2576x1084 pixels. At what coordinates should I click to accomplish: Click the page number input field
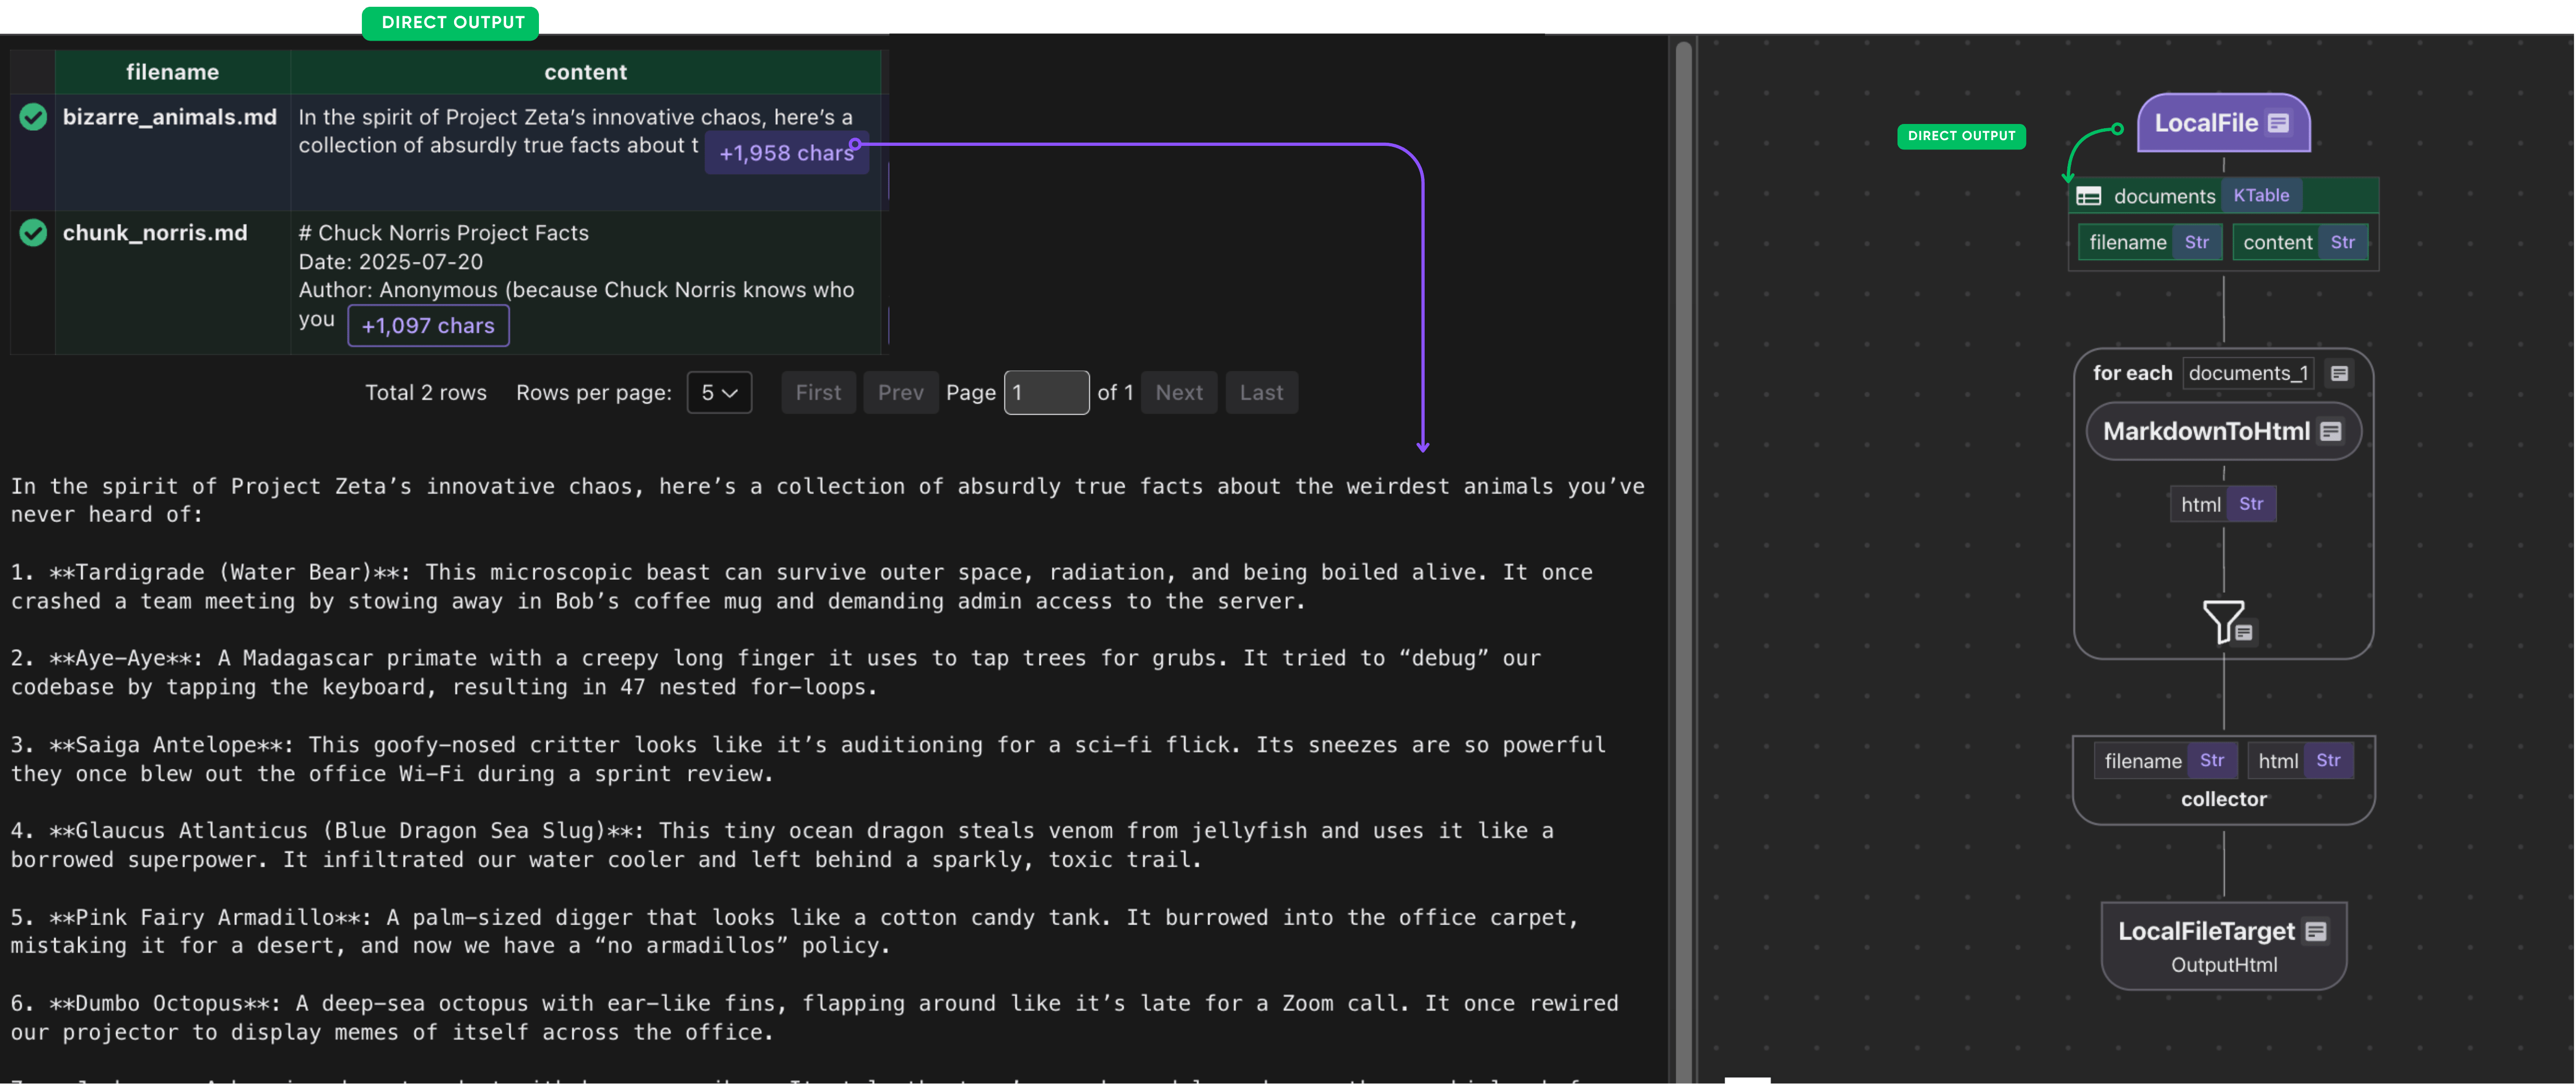tap(1046, 392)
